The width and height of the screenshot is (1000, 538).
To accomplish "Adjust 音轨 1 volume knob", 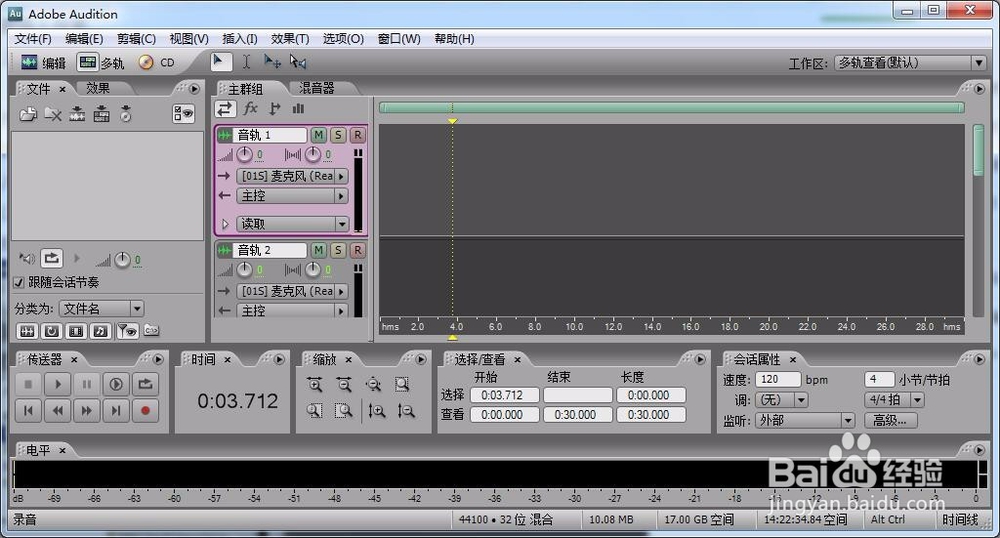I will (x=245, y=155).
